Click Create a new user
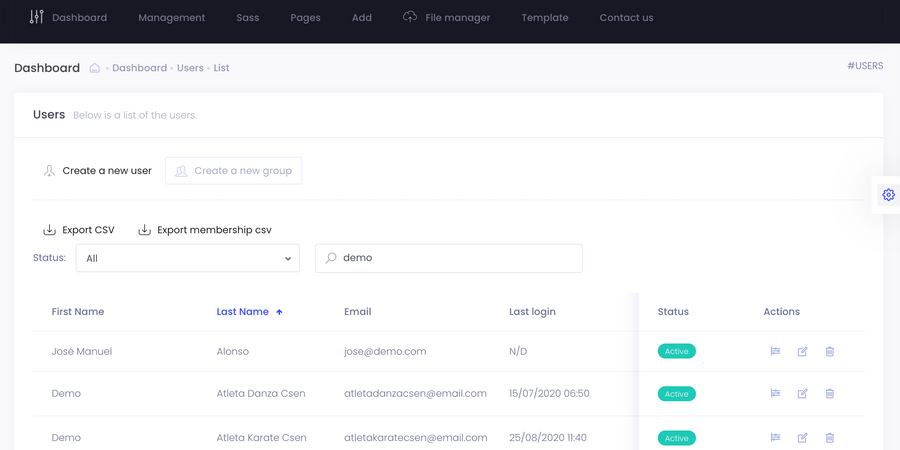Image resolution: width=900 pixels, height=450 pixels. (x=98, y=171)
